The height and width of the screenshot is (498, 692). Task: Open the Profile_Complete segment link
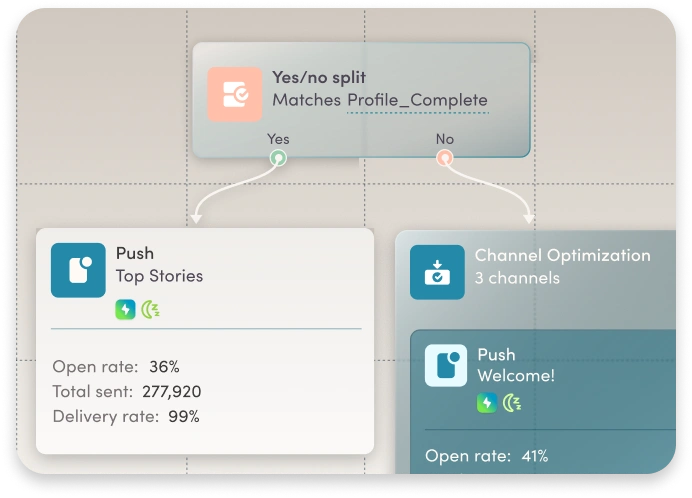(417, 101)
